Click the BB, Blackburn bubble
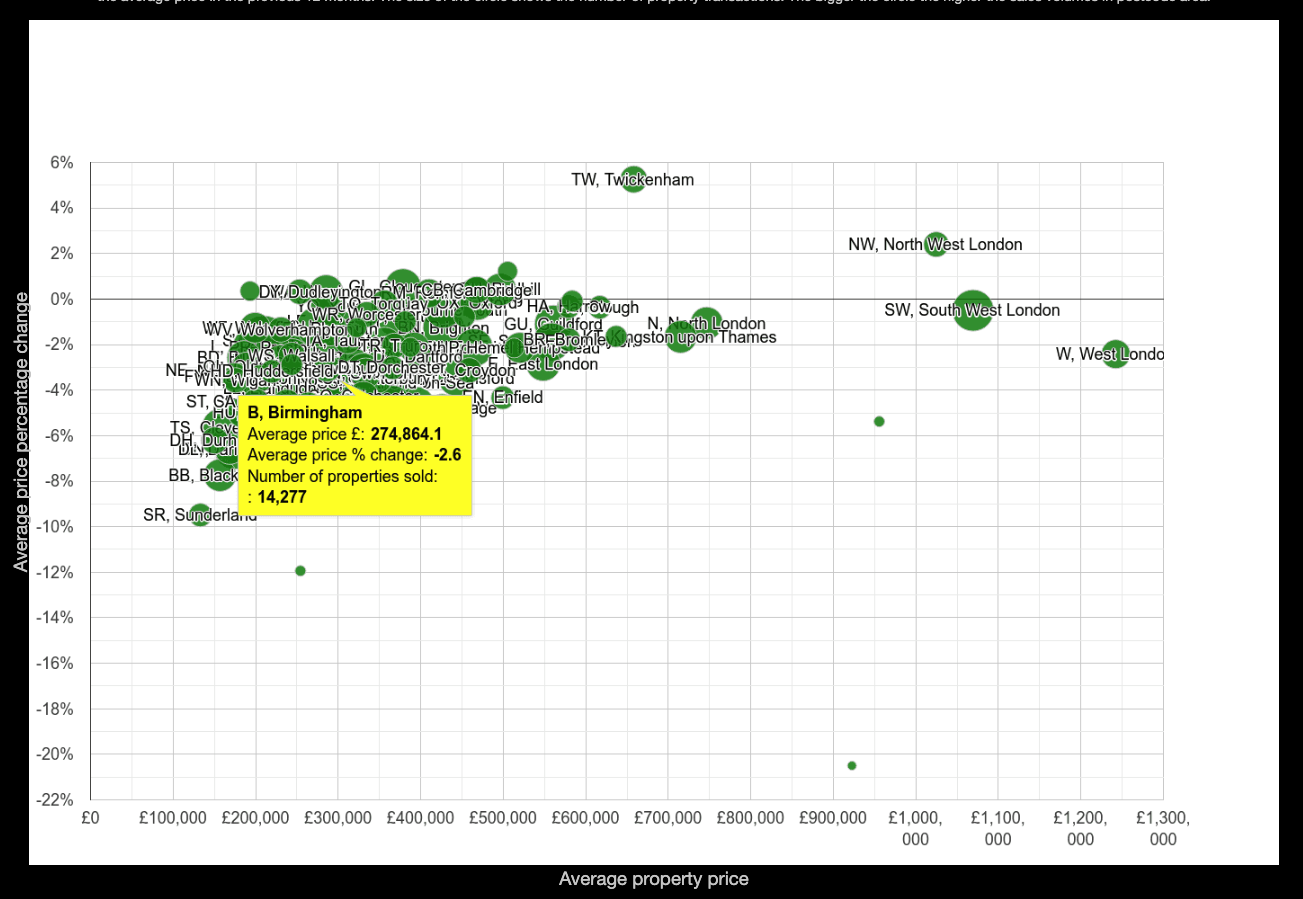Image resolution: width=1303 pixels, height=899 pixels. click(x=221, y=475)
